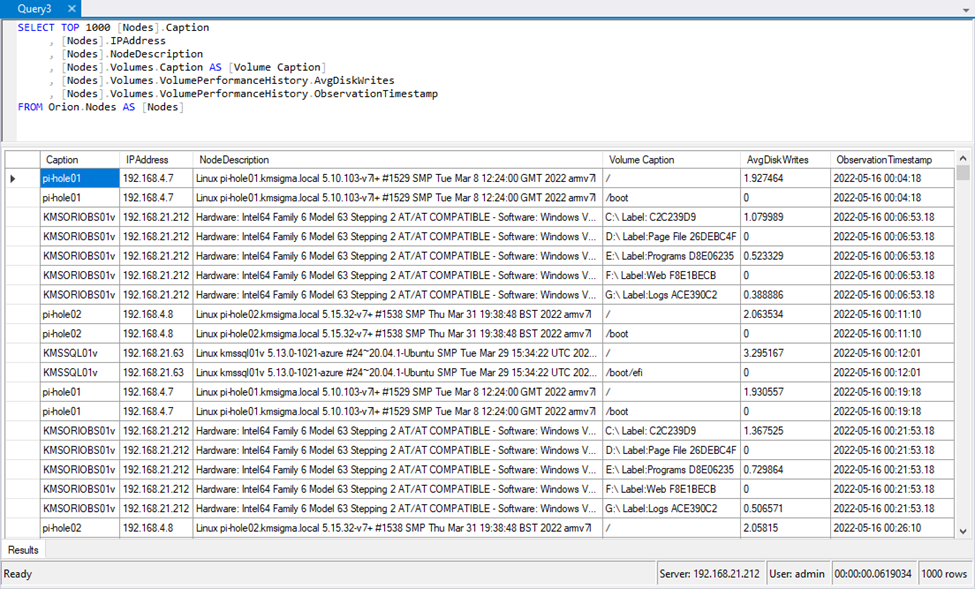
Task: Click the KMSSQL01v caption in the /boot/efi row
Action: (80, 373)
